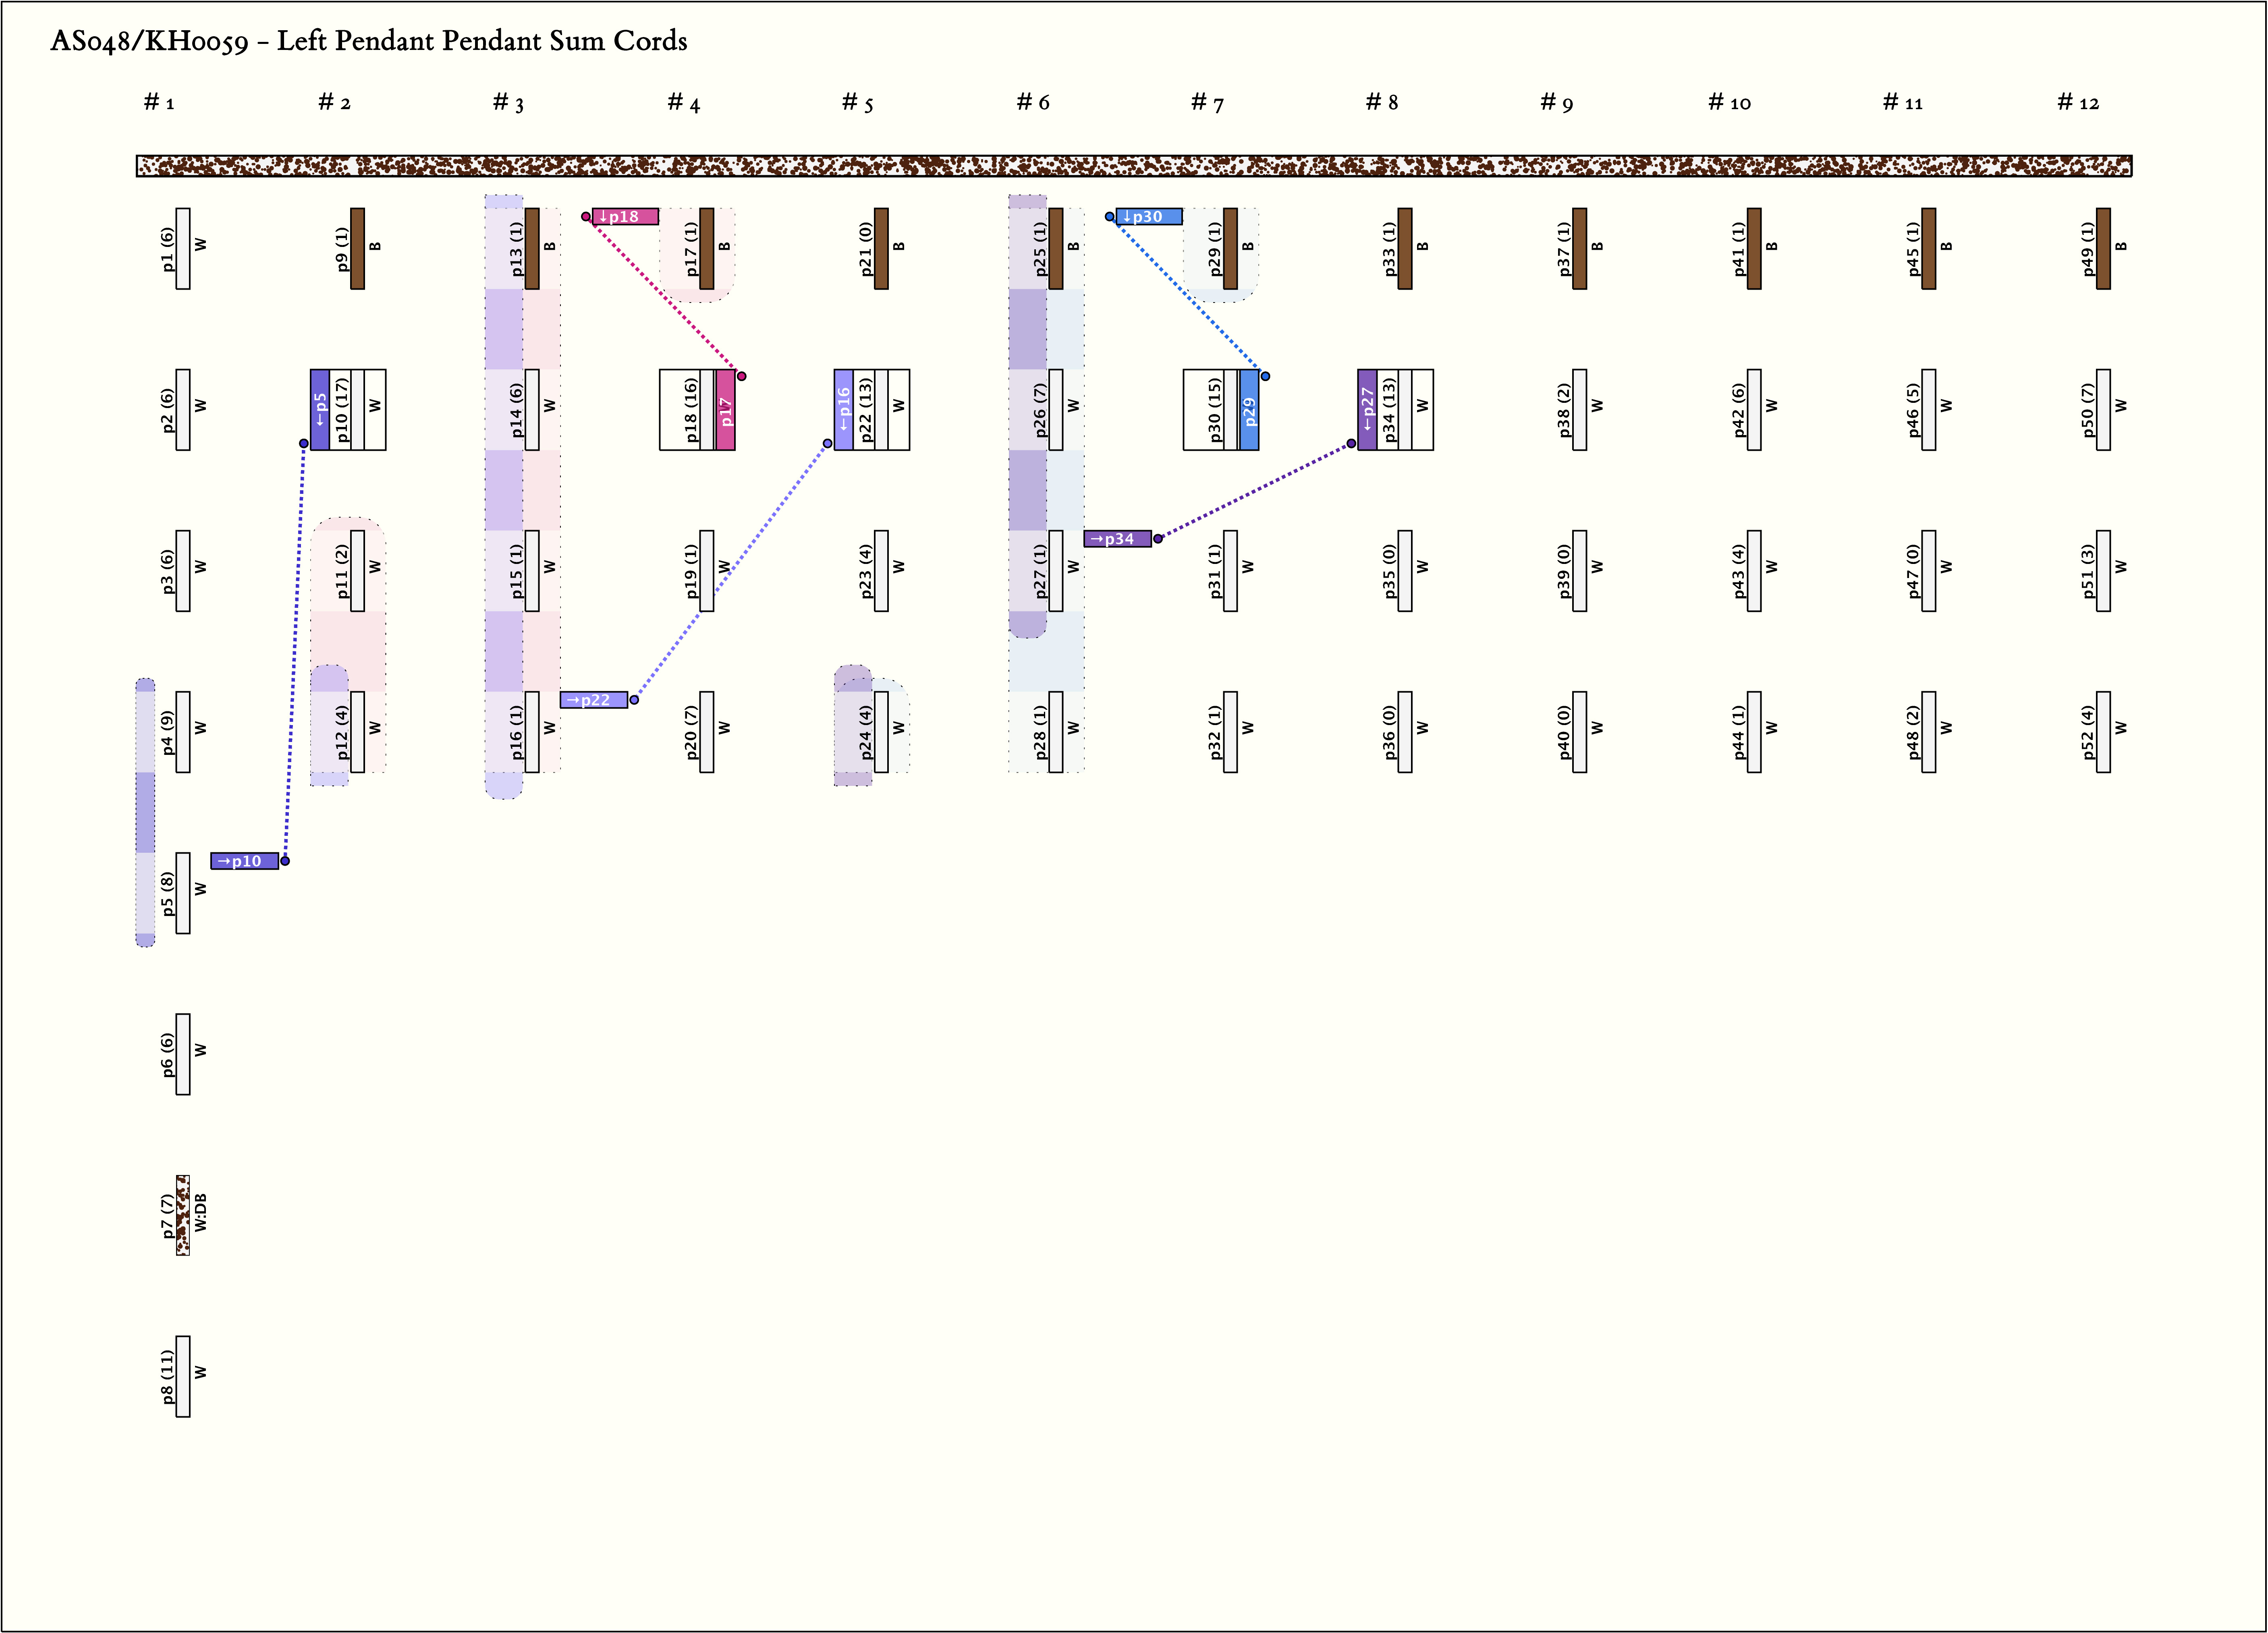Select the ←p27 purple bar
Screen dimensions: 2268x1633
coord(1367,410)
